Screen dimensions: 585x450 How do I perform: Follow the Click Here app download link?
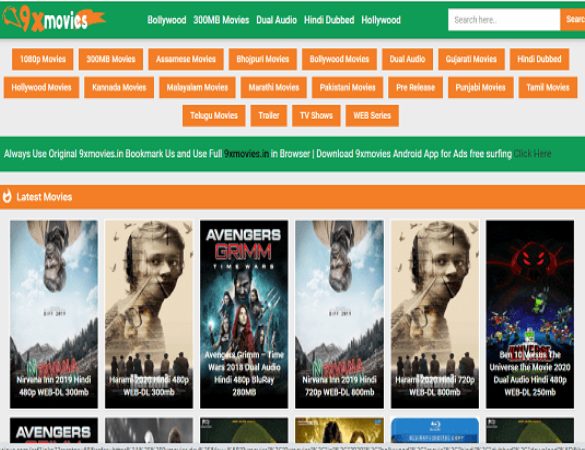pyautogui.click(x=532, y=154)
